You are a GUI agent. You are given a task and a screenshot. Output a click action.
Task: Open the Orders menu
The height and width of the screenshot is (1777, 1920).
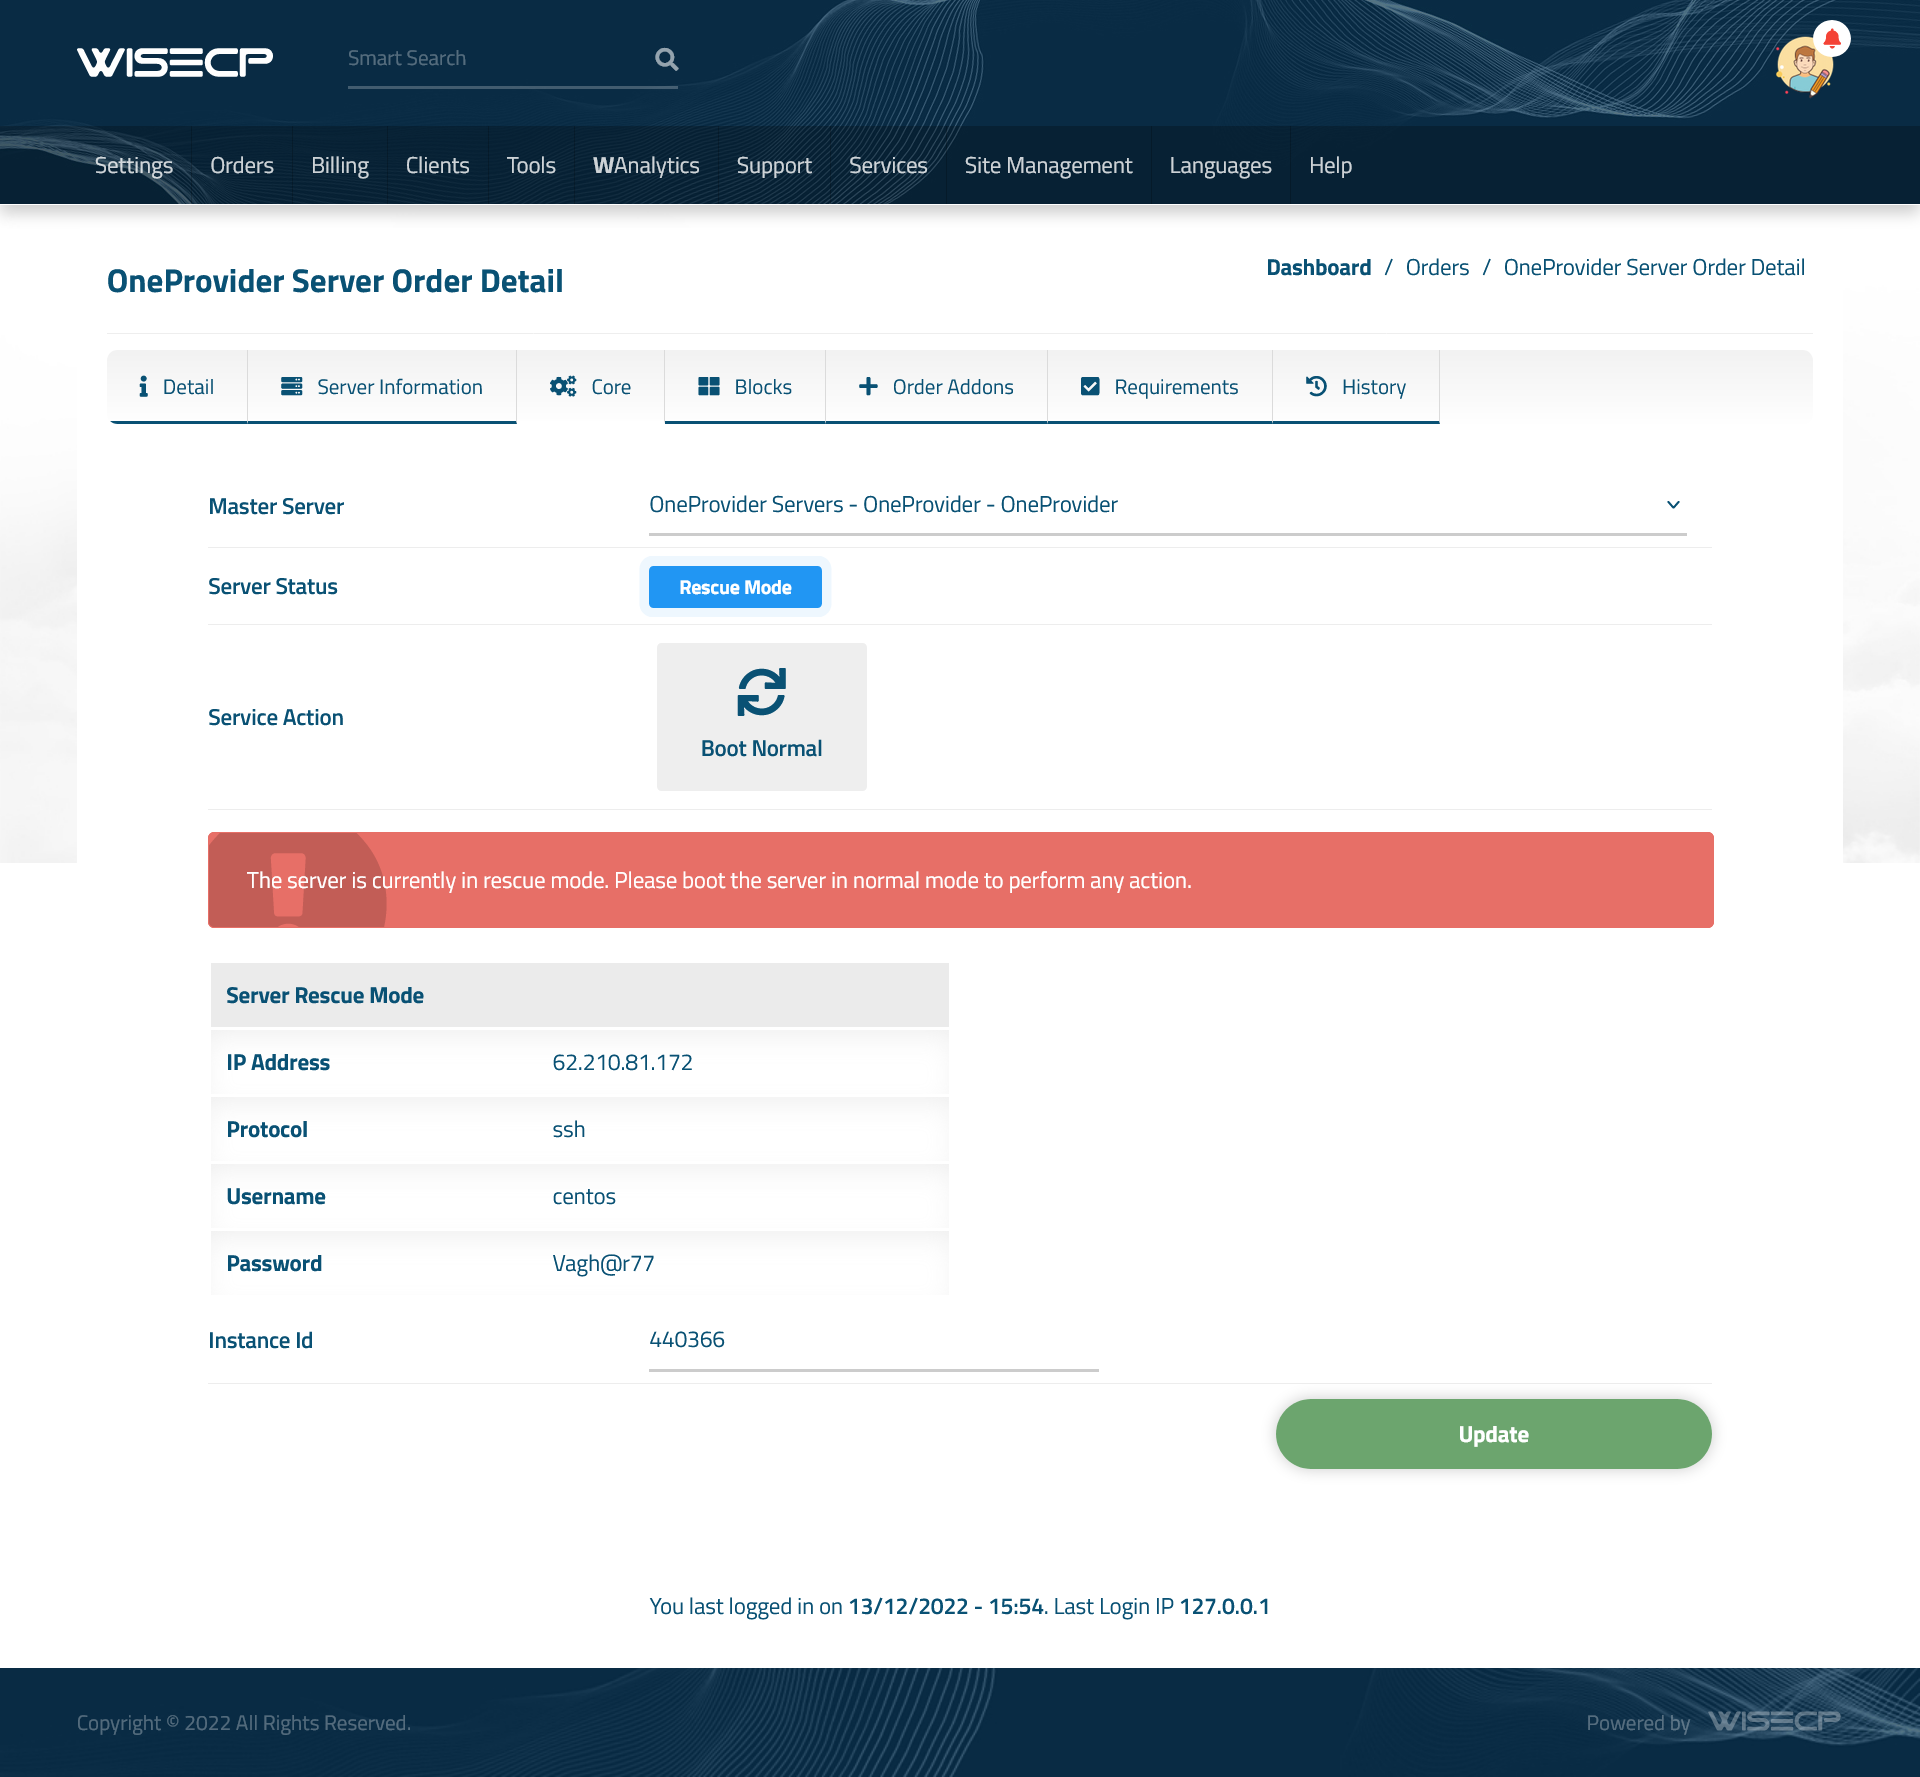coord(242,166)
